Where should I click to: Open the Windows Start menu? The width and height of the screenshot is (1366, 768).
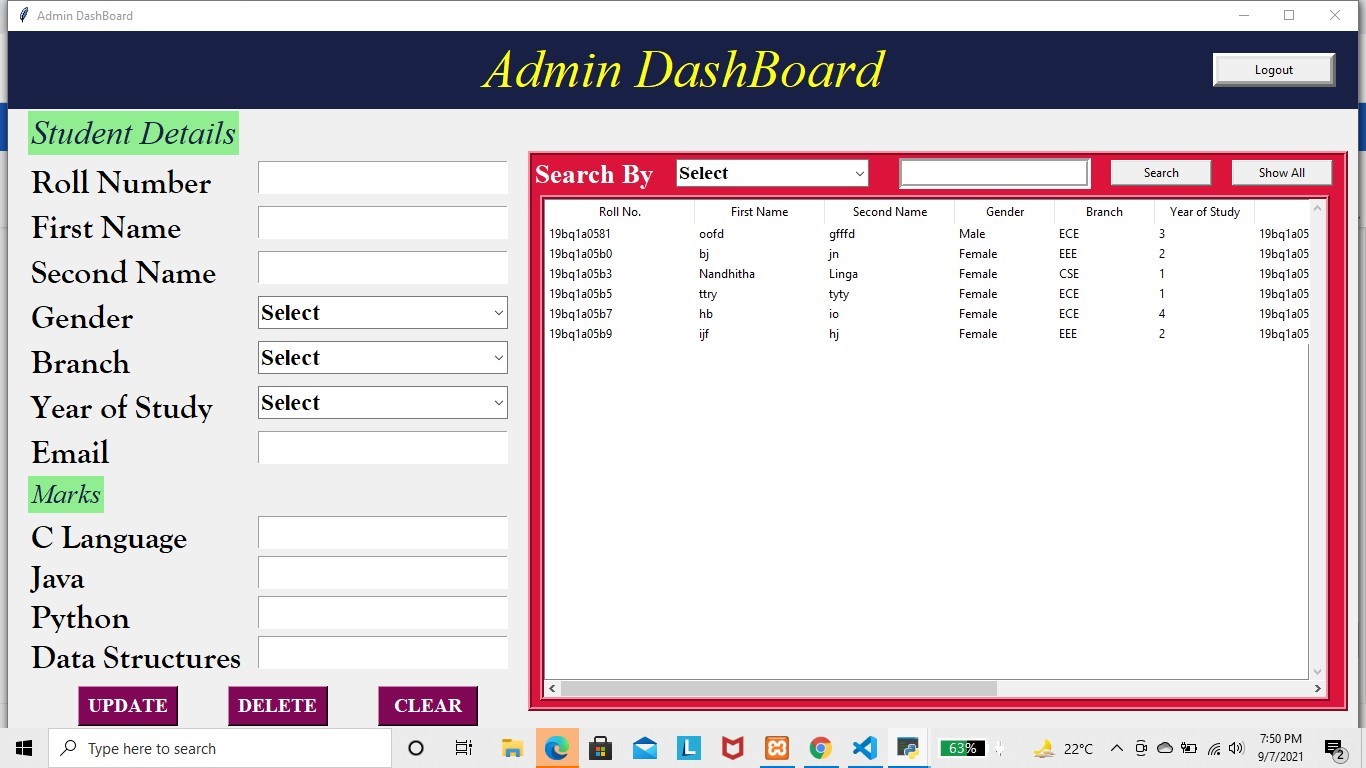[24, 748]
